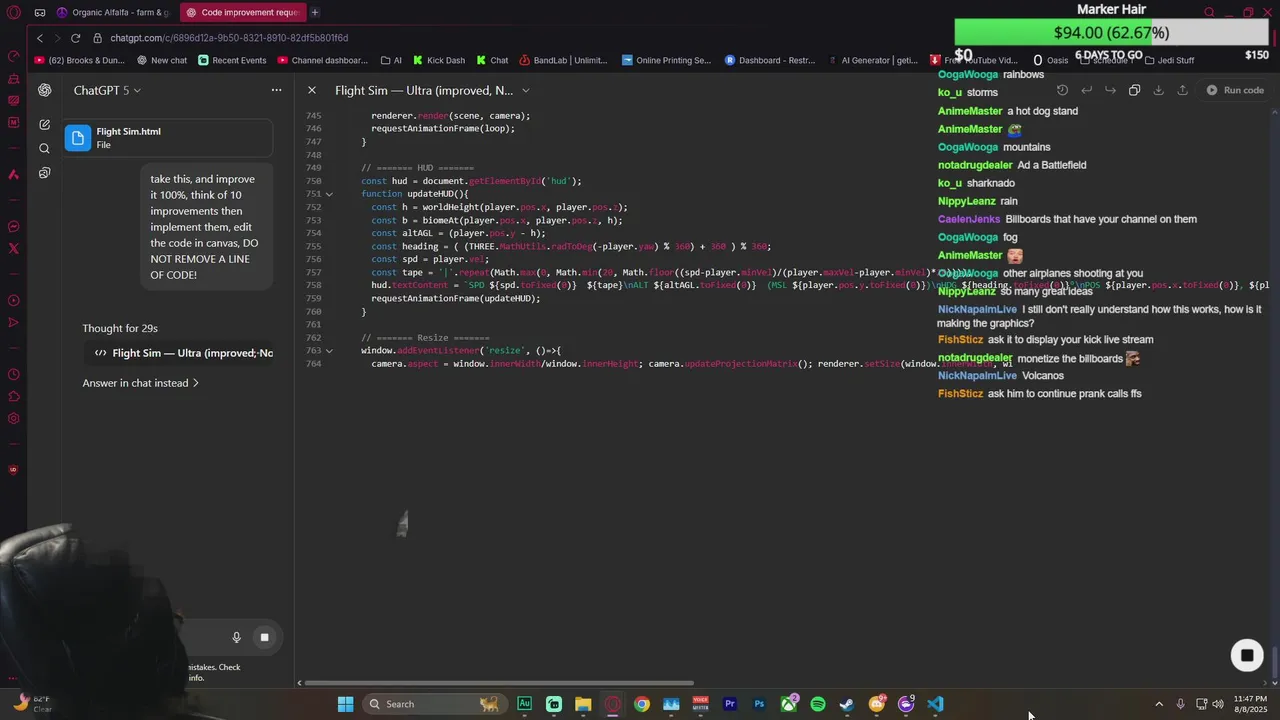This screenshot has width=1280, height=720.
Task: Collapse the updateHUD function fold arrow
Action: point(329,194)
